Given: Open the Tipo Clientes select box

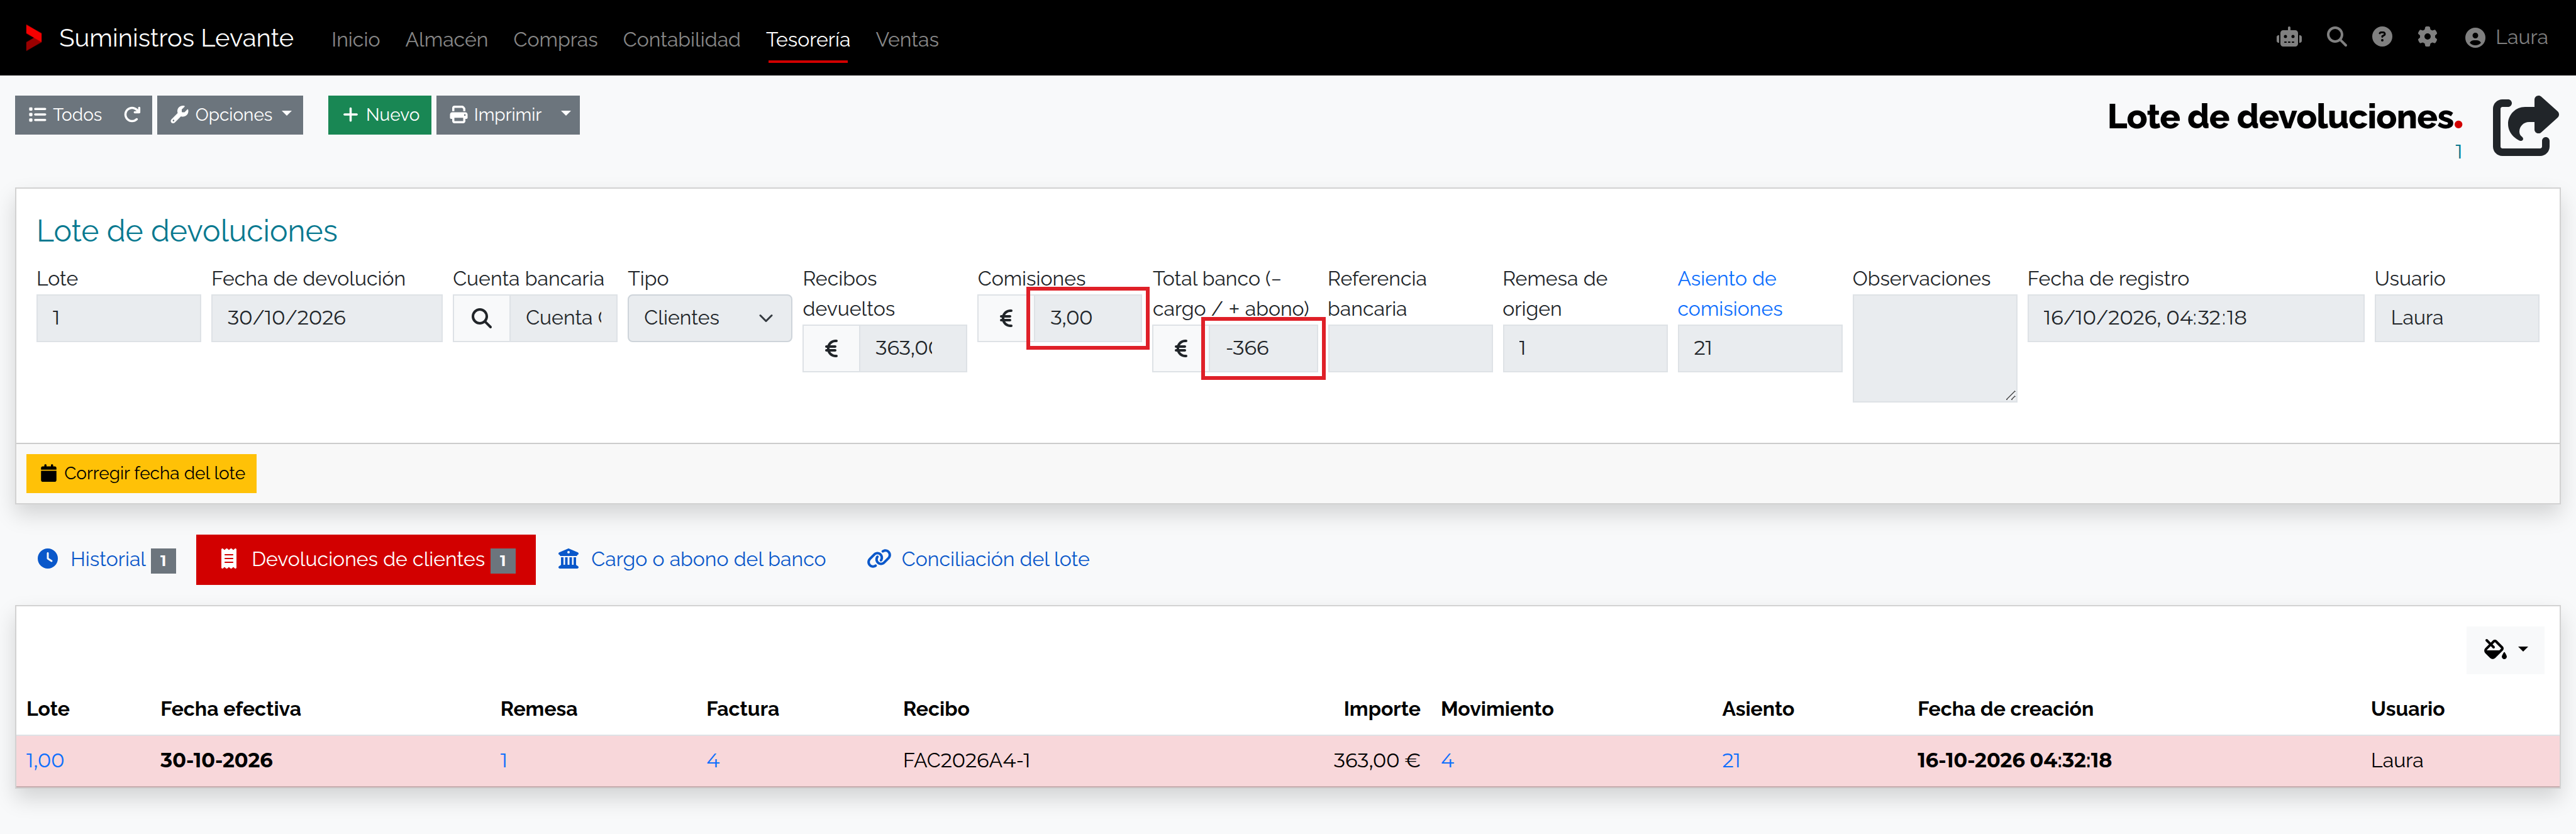Looking at the screenshot, I should 710,318.
